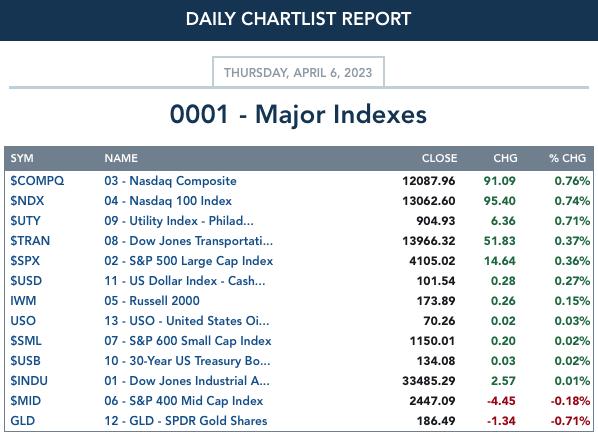Select 02 - S&P 500 Large Cap Index
The width and height of the screenshot is (598, 435).
point(188,261)
